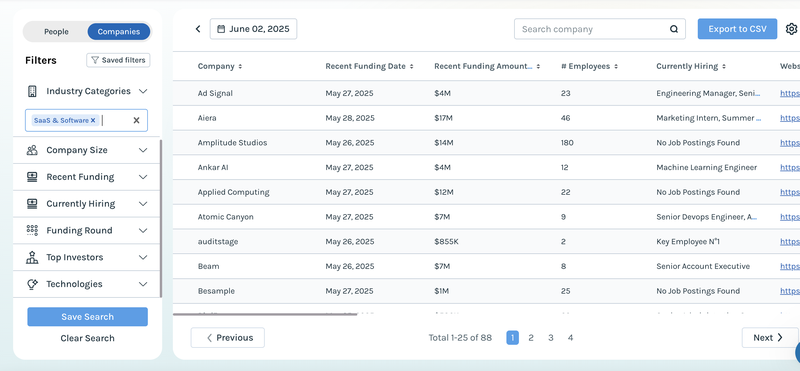Open Ankar AI website link
The width and height of the screenshot is (800, 371).
pyautogui.click(x=790, y=167)
